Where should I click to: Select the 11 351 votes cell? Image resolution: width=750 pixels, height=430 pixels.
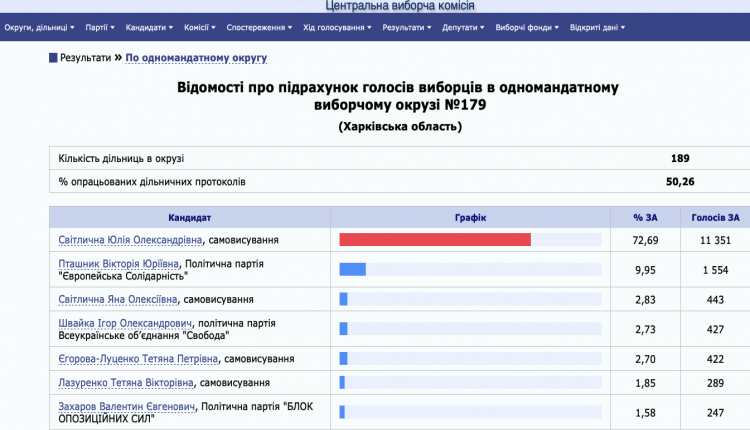pyautogui.click(x=715, y=240)
